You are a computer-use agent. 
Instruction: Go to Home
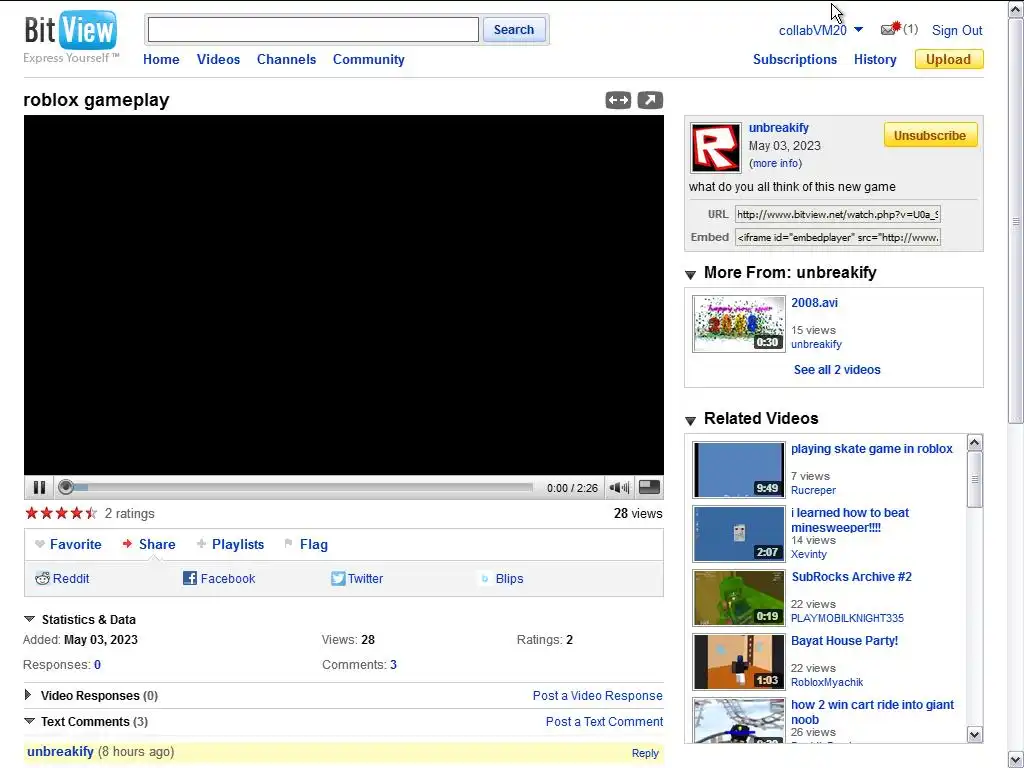(161, 59)
